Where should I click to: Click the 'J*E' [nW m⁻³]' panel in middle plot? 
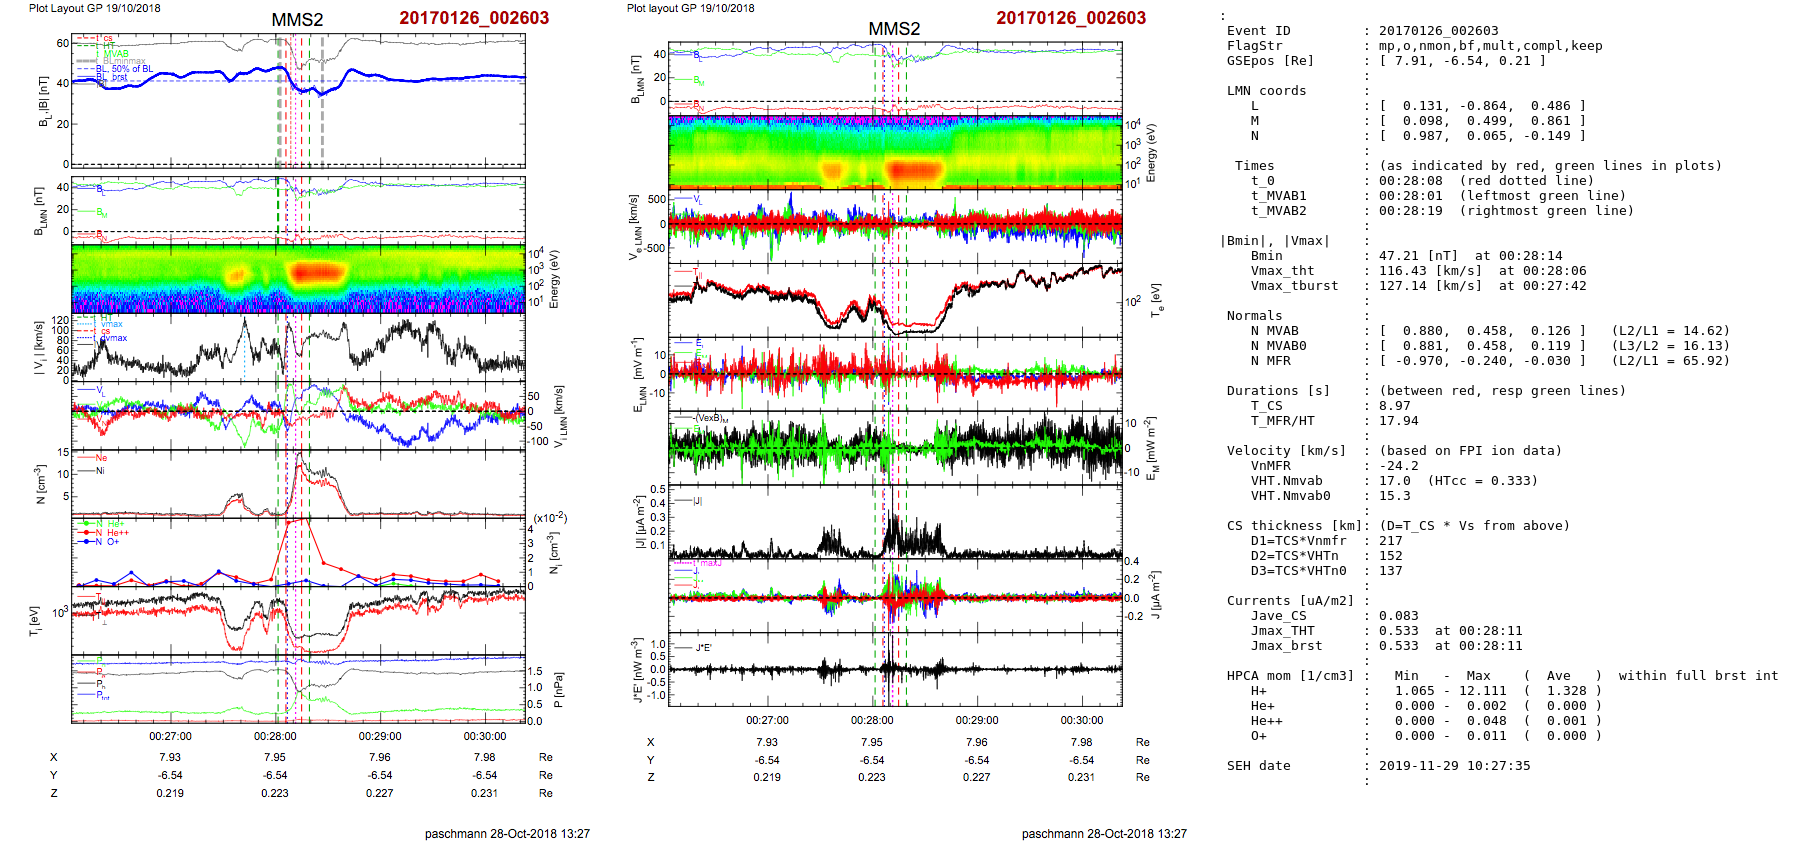(x=895, y=669)
